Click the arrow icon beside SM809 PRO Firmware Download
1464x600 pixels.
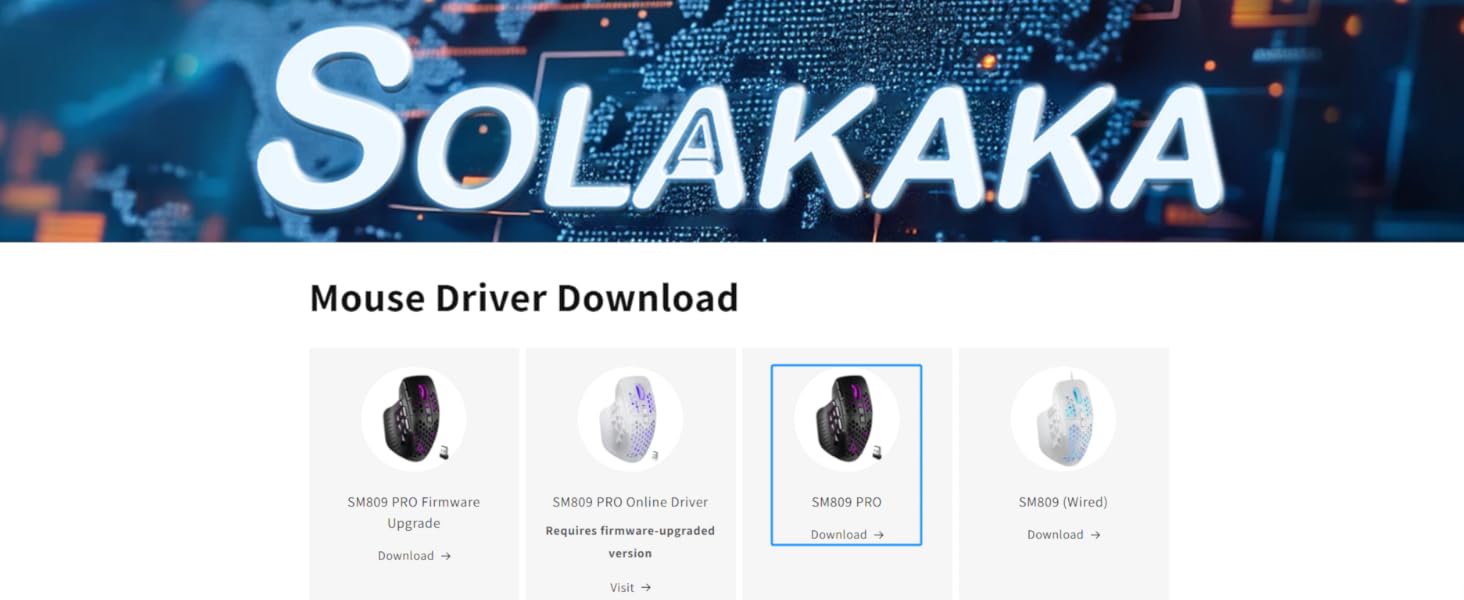click(446, 556)
